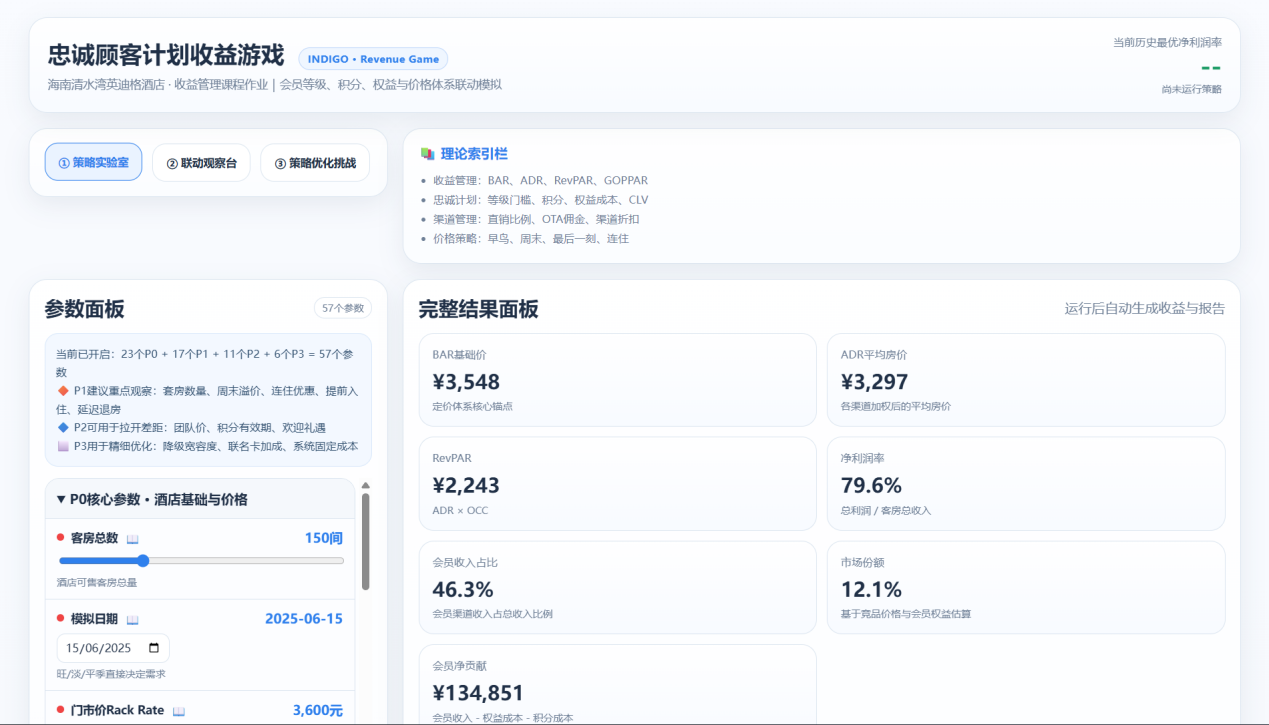Click the orange diamond P1 hint icon
Viewport: 1269px width, 725px height.
(x=63, y=391)
